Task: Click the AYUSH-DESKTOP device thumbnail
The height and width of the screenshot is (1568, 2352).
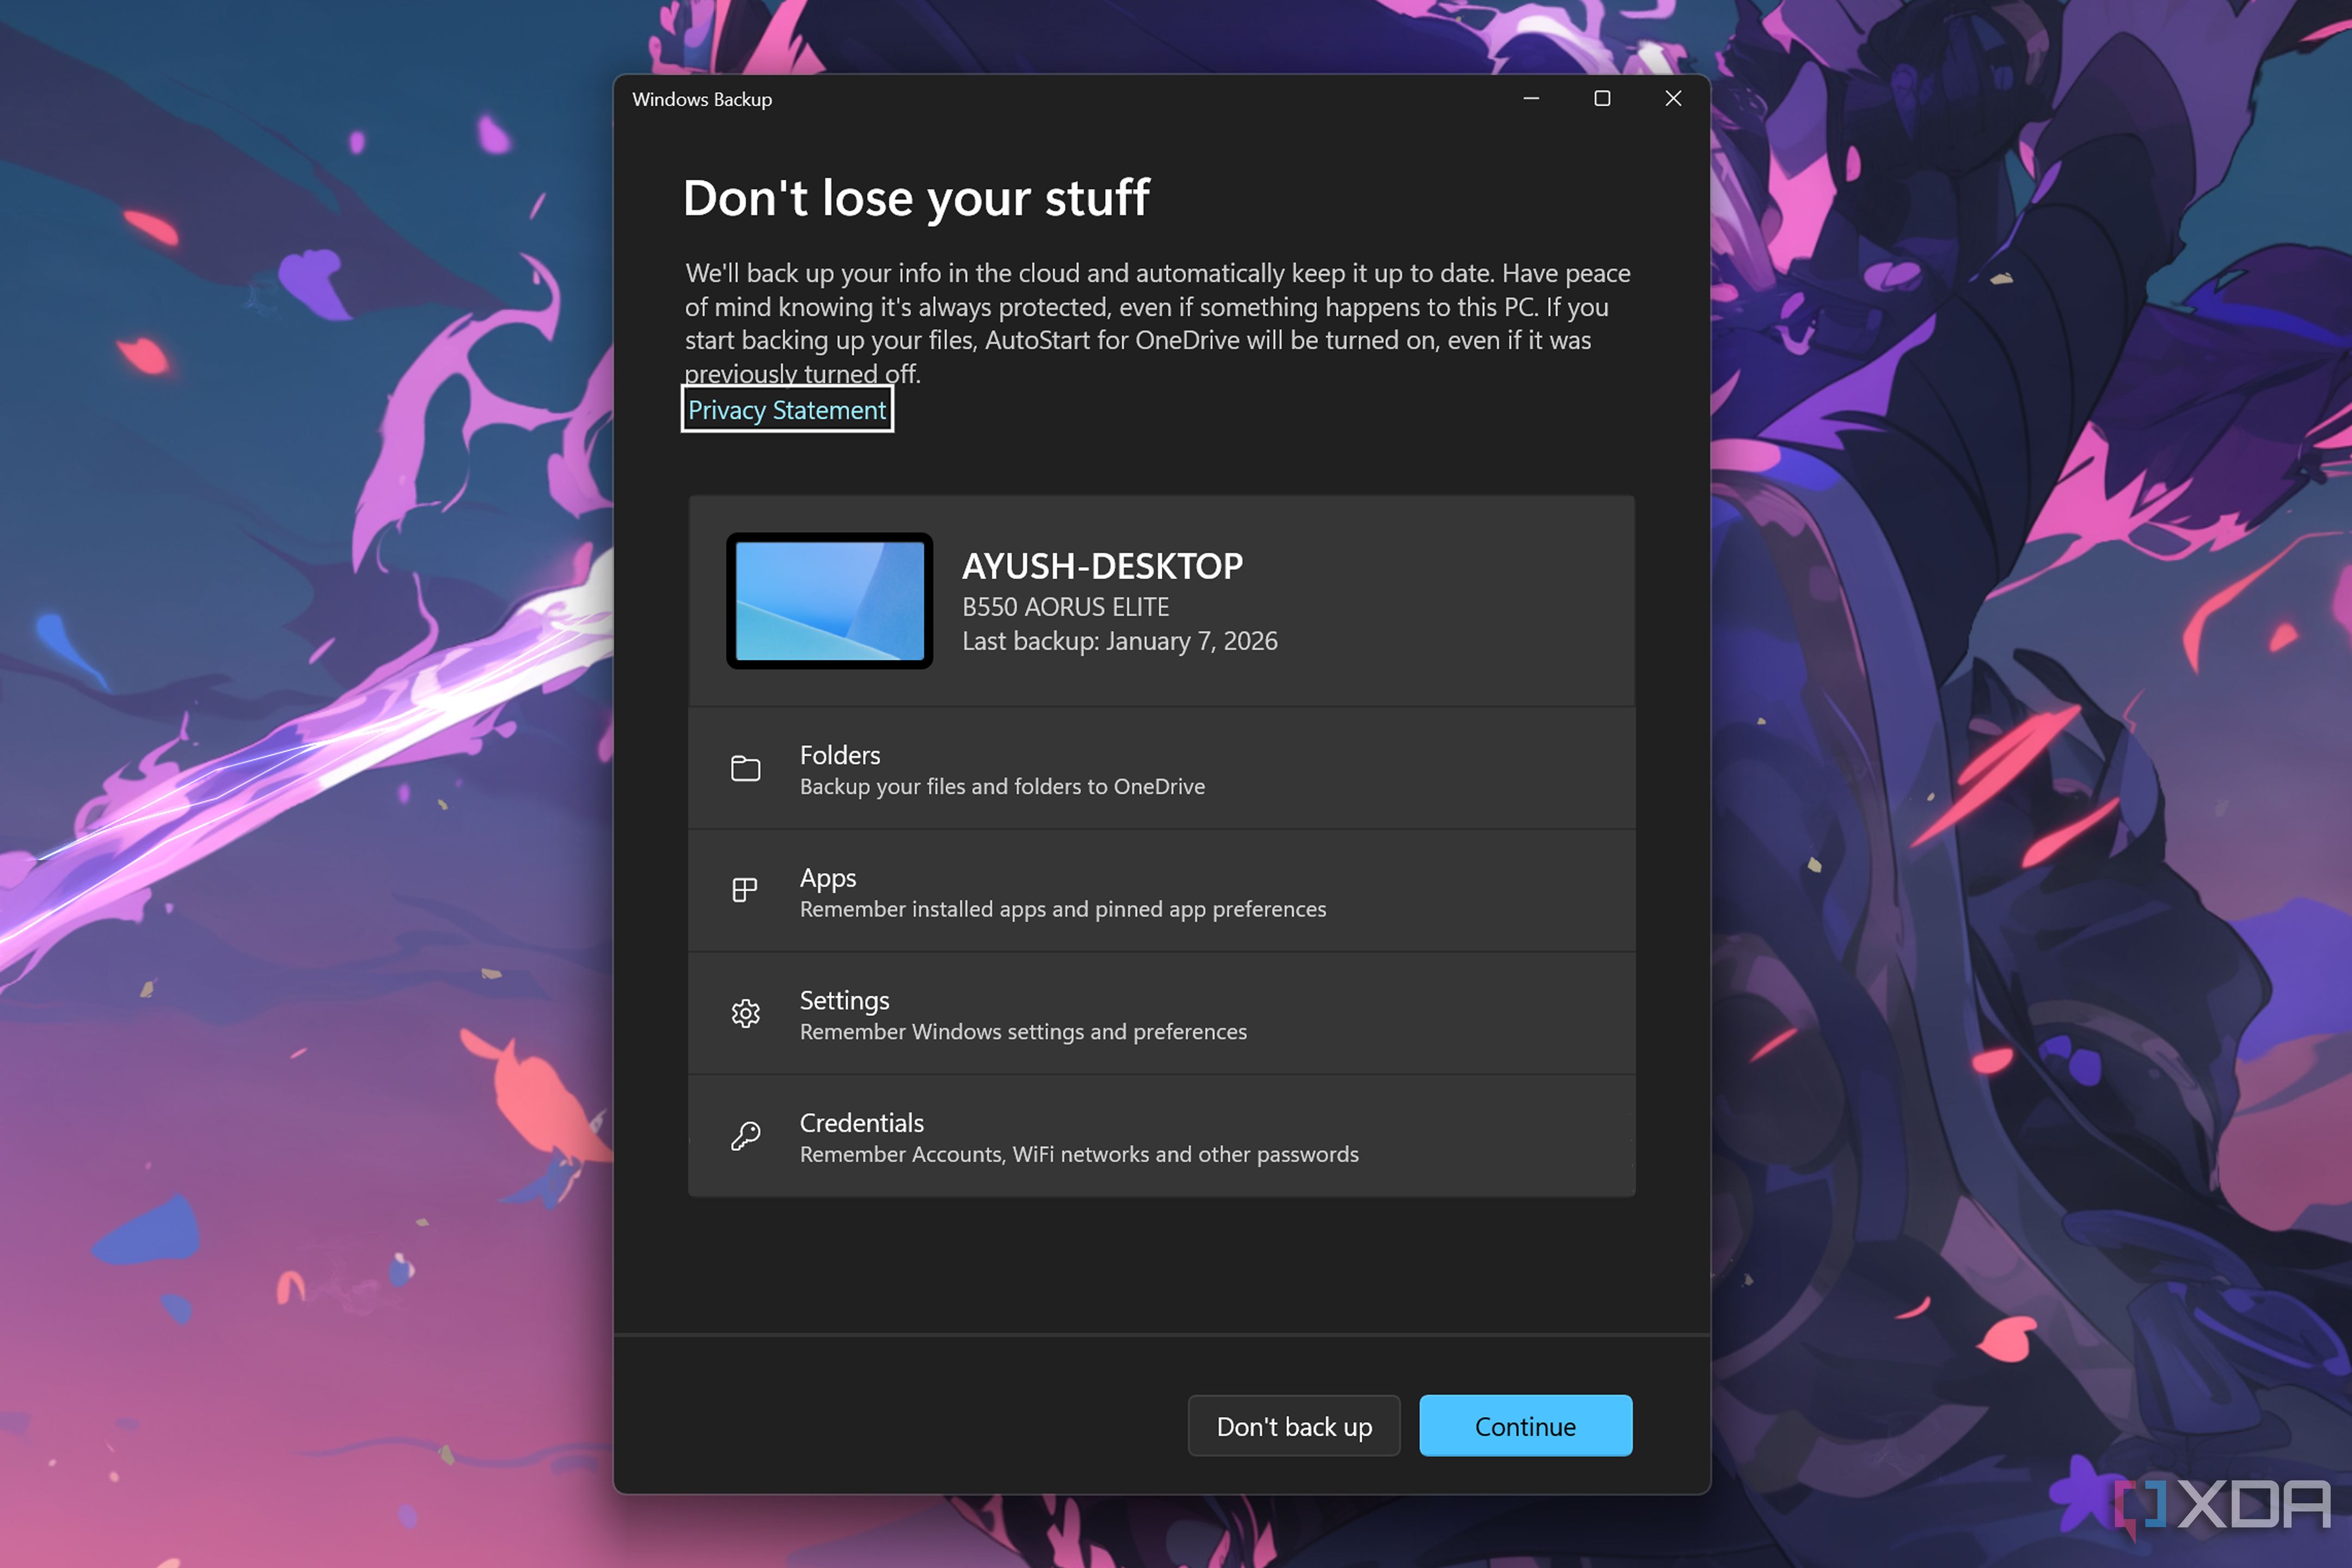Action: 829,601
